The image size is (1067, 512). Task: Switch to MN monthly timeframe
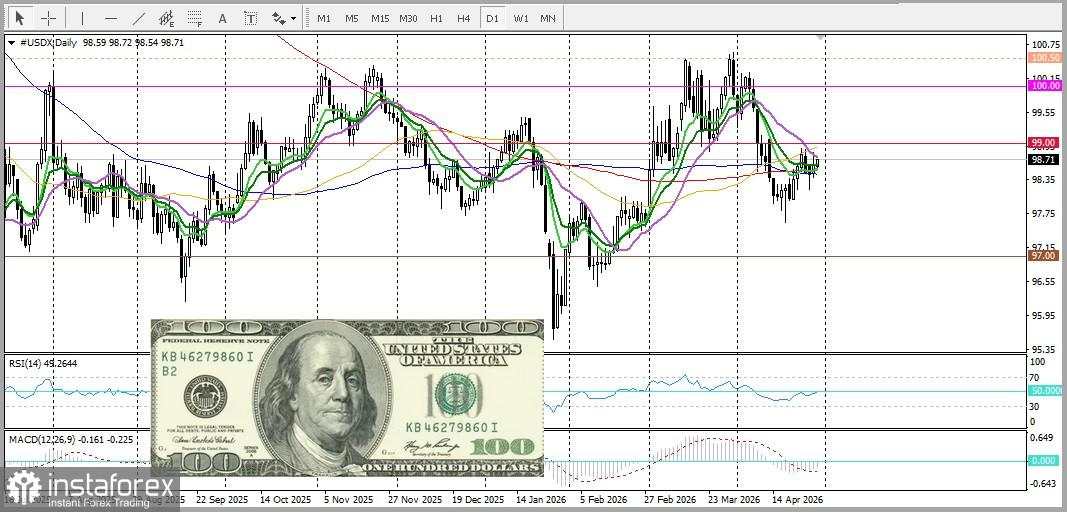548,18
